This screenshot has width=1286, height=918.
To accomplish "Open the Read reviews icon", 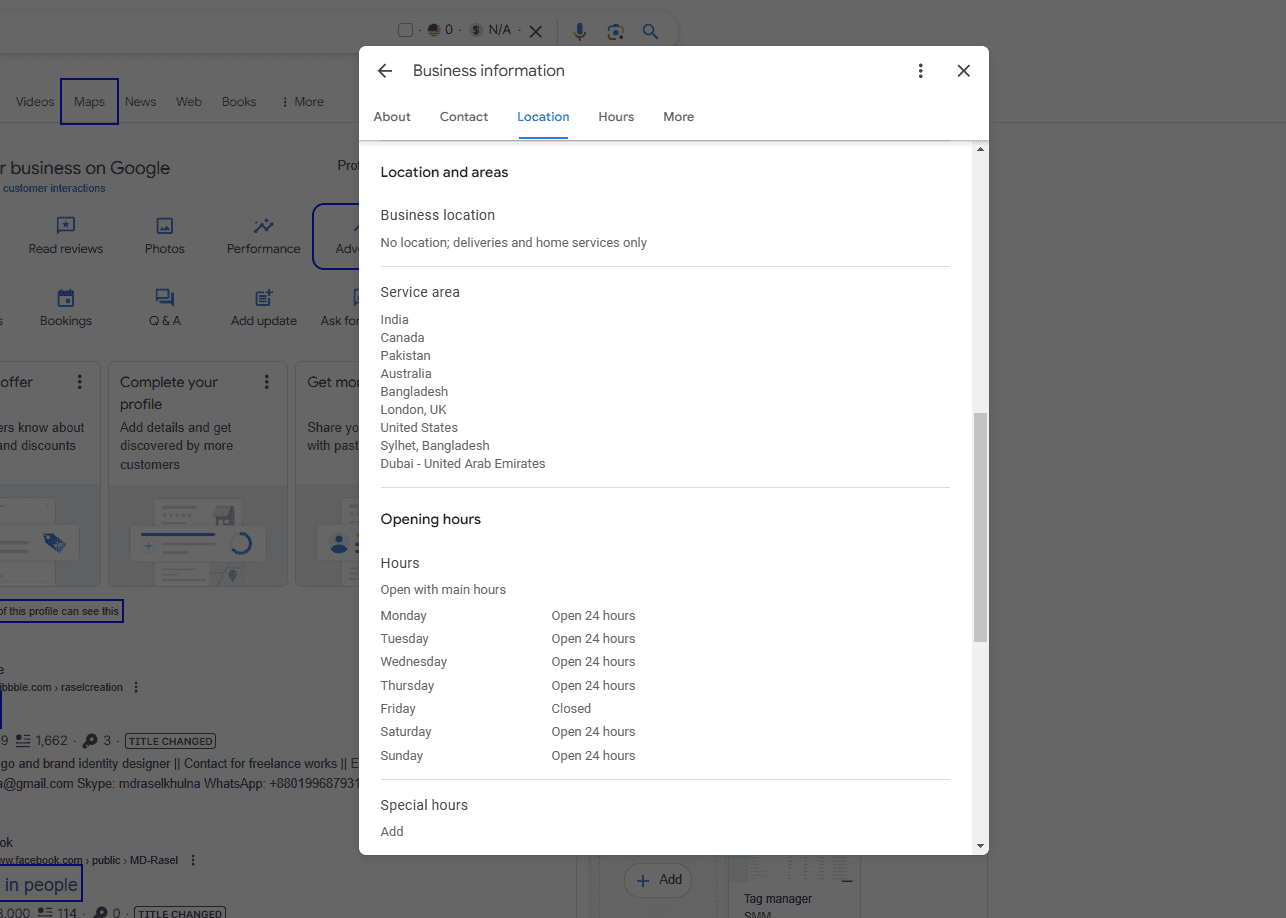I will (65, 226).
